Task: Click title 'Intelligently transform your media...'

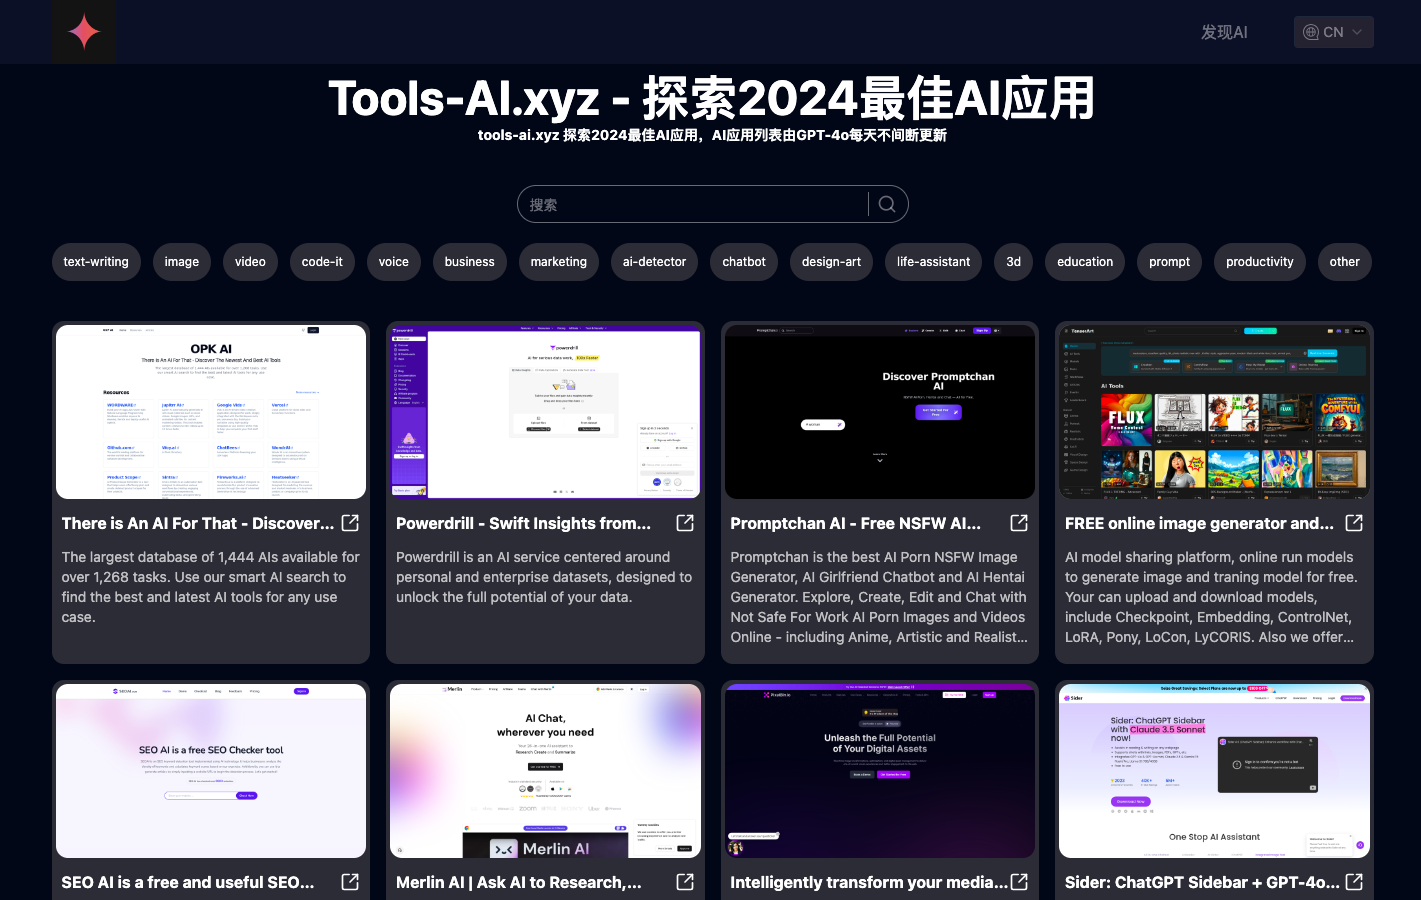Action: click(x=869, y=882)
